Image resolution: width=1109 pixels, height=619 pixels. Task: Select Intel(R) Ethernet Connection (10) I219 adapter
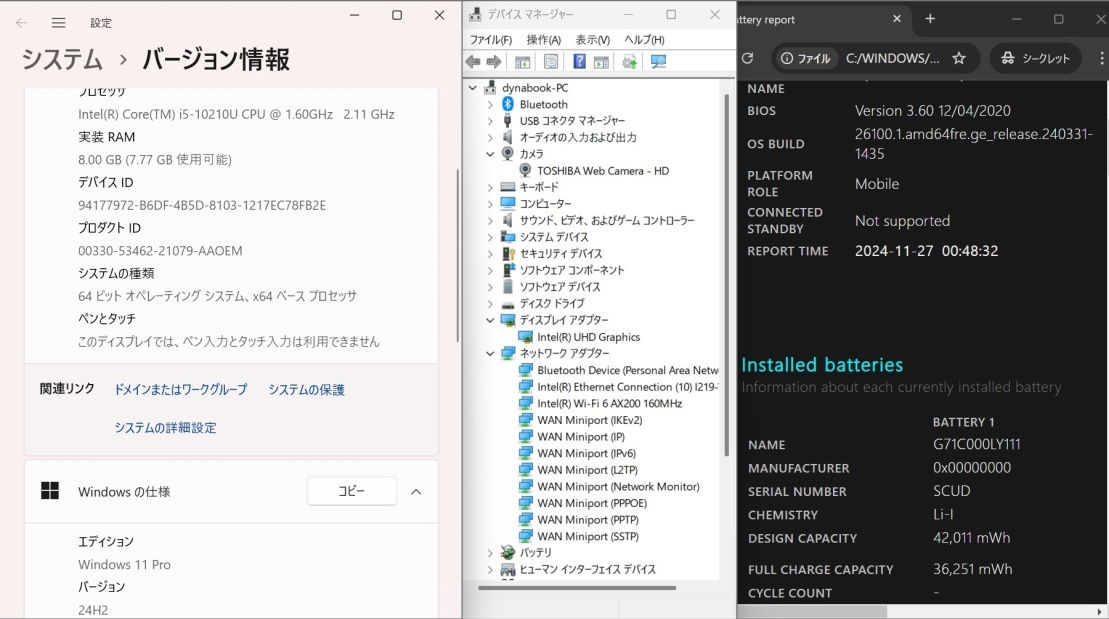click(x=627, y=387)
